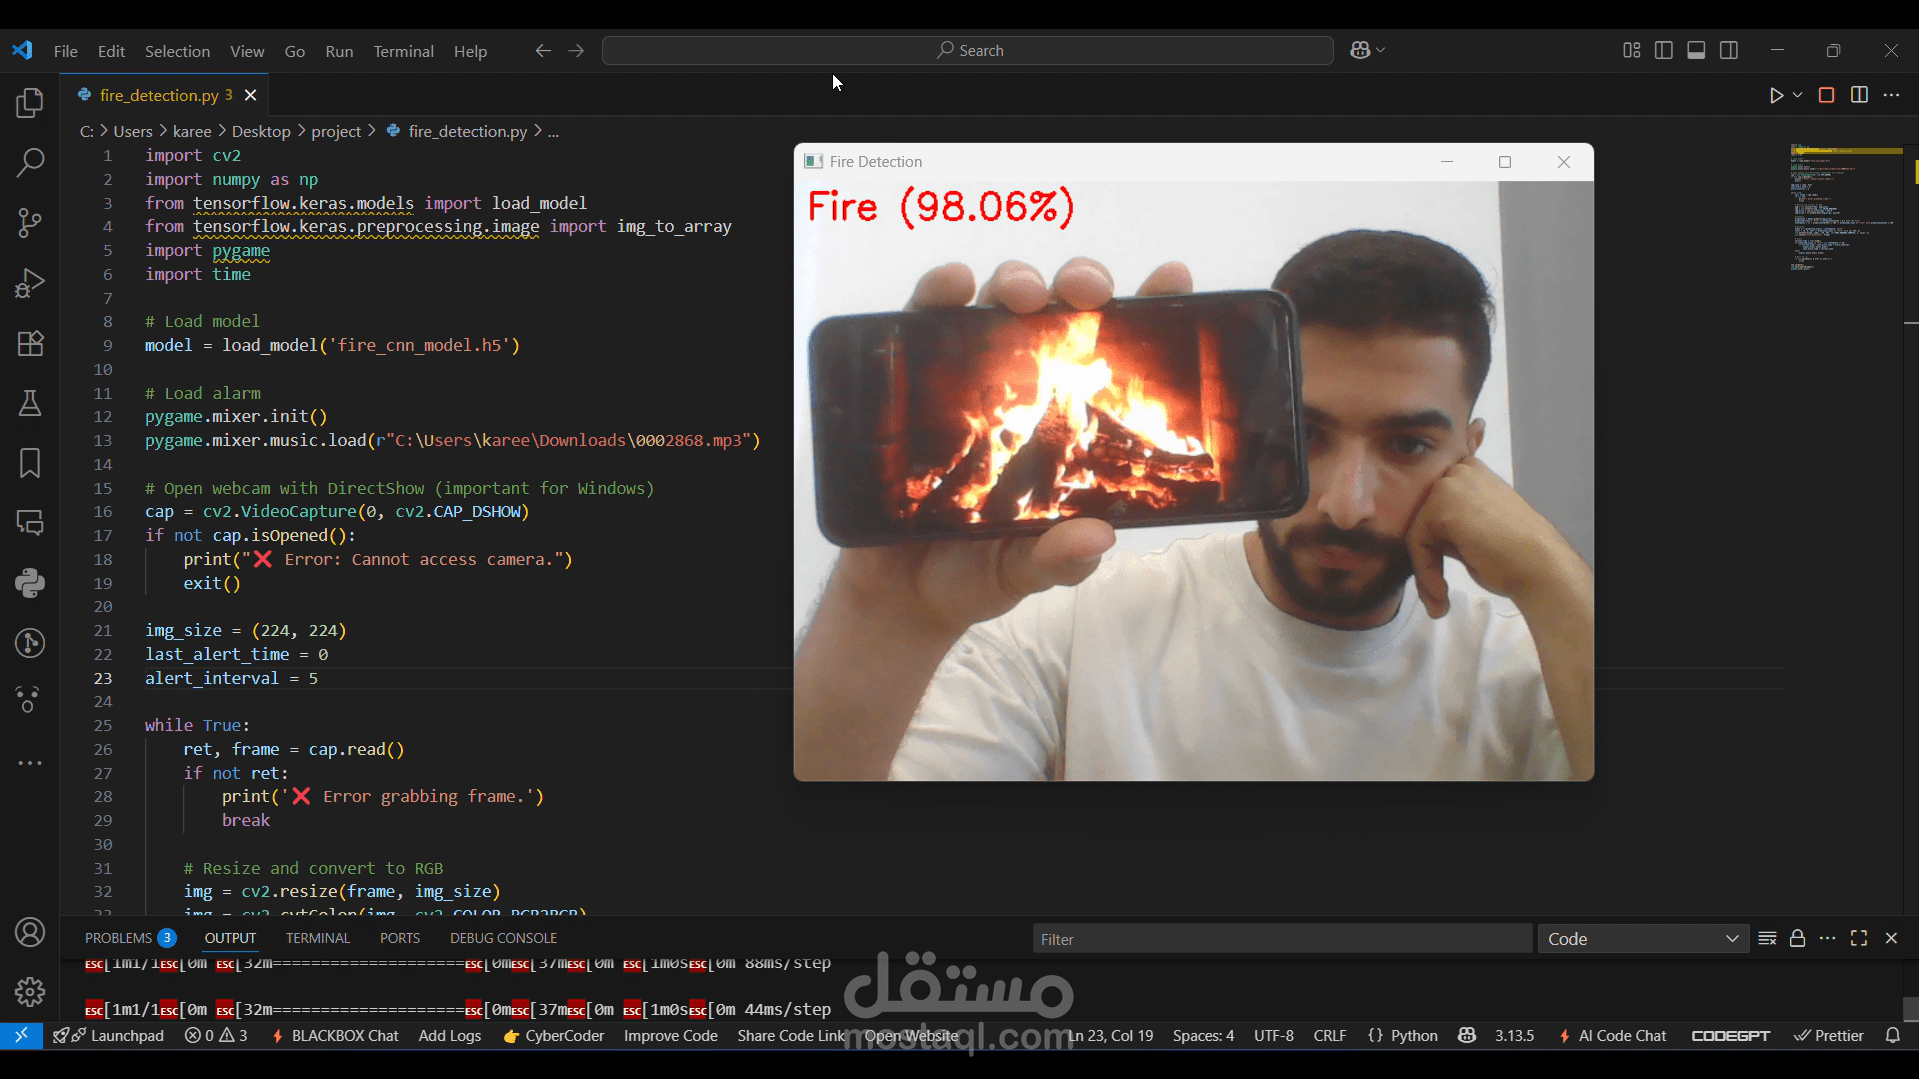
Task: Run the Python file
Action: pos(1776,95)
